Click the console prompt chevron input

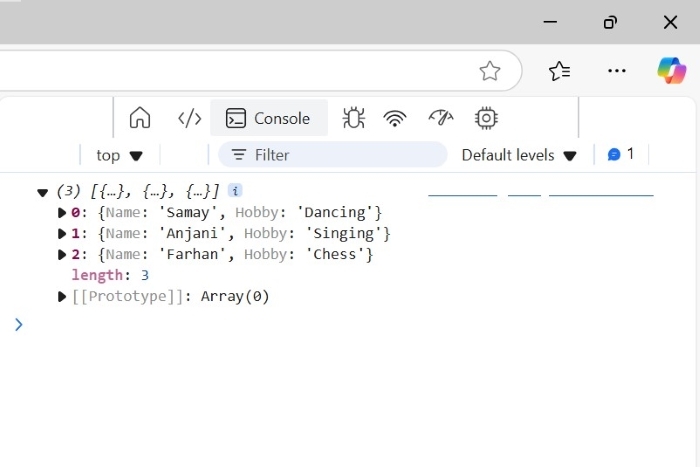[x=19, y=325]
